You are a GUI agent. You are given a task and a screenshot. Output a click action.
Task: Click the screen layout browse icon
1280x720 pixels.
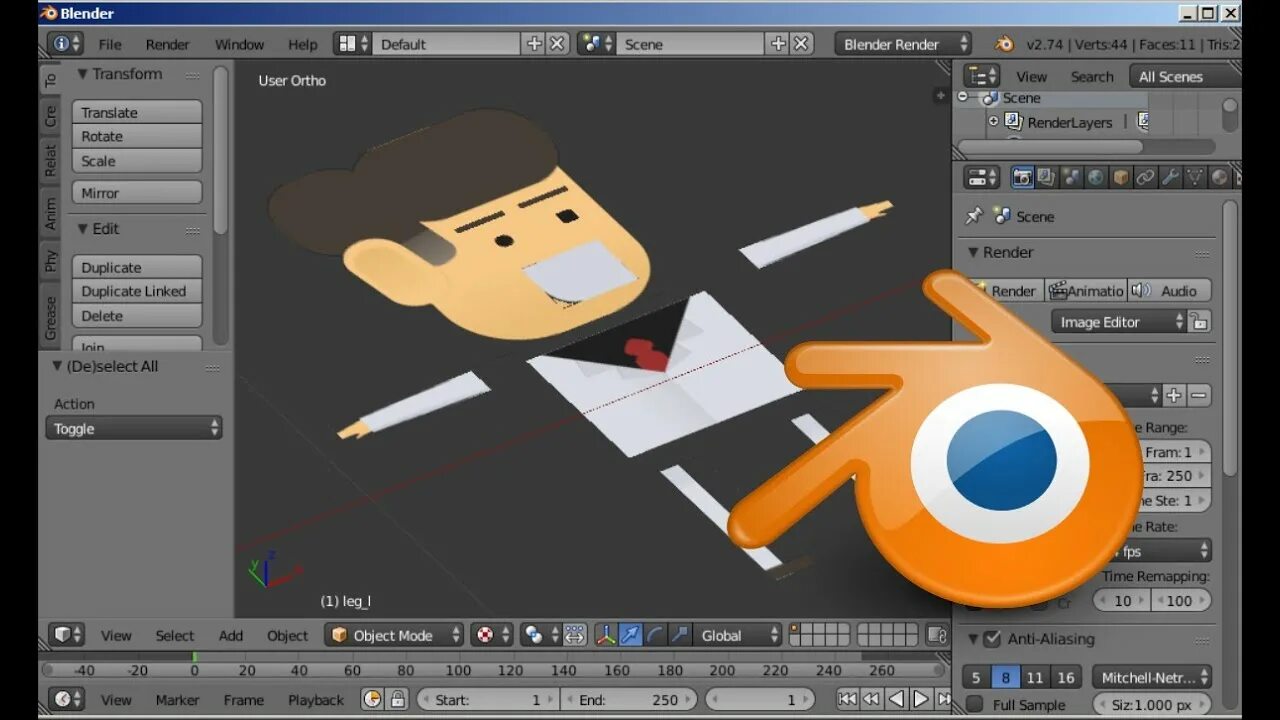pos(352,44)
